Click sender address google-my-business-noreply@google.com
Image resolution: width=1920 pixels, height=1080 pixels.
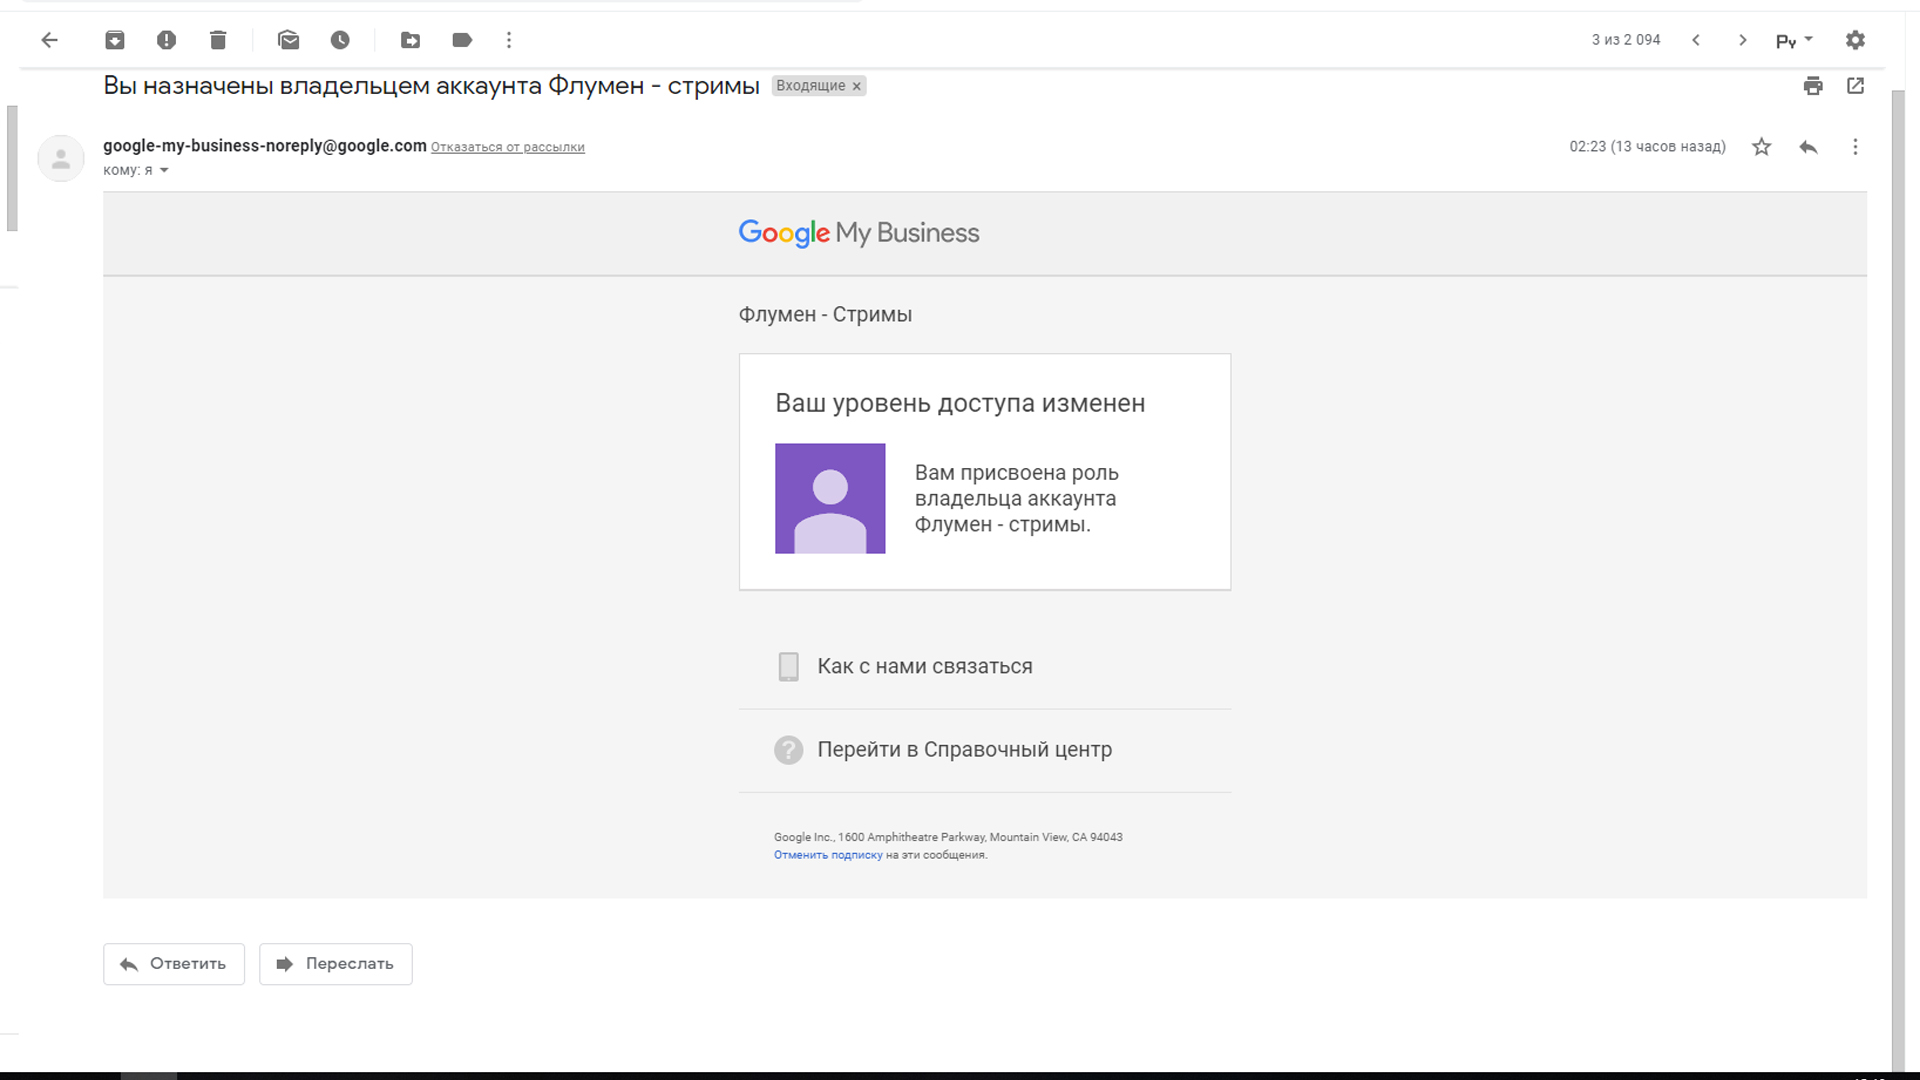click(265, 146)
